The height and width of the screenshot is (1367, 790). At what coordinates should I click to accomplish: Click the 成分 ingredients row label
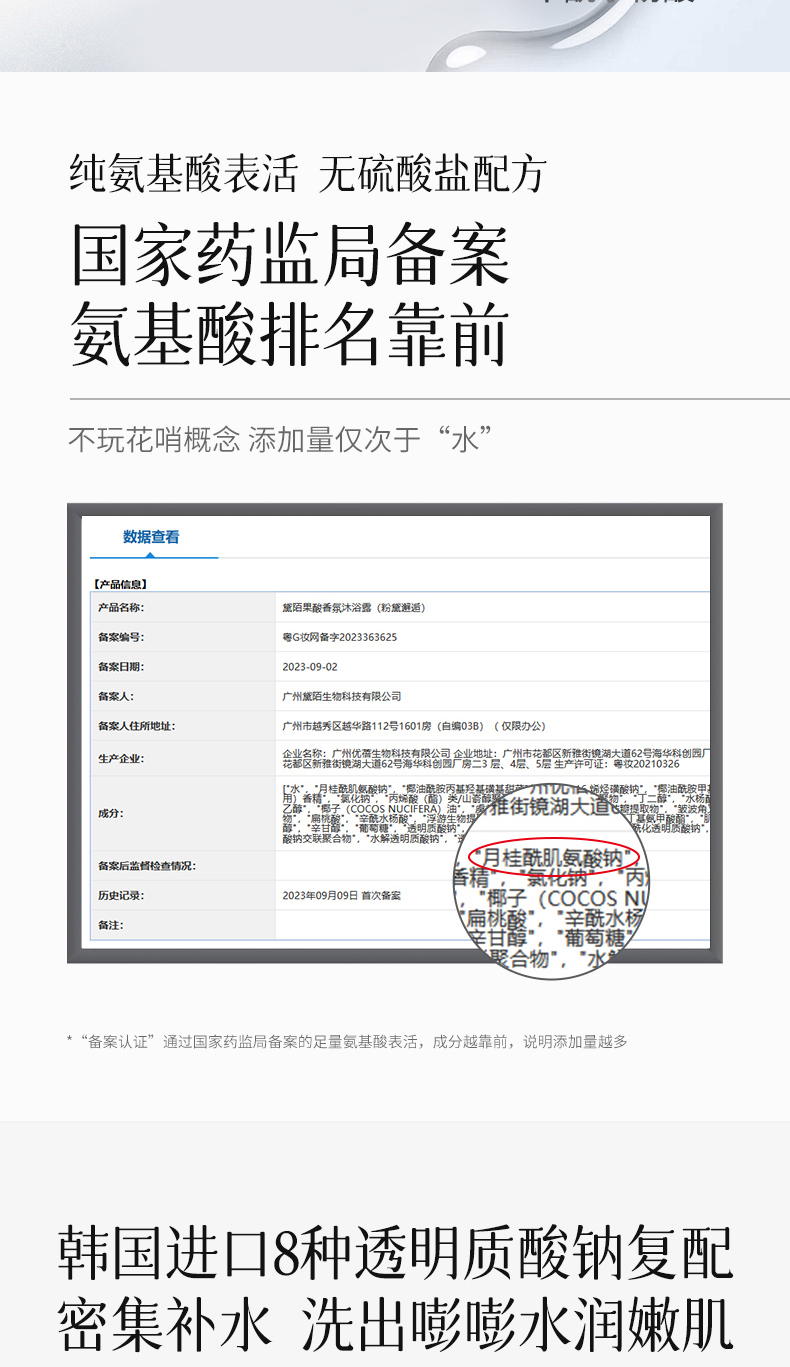[110, 813]
